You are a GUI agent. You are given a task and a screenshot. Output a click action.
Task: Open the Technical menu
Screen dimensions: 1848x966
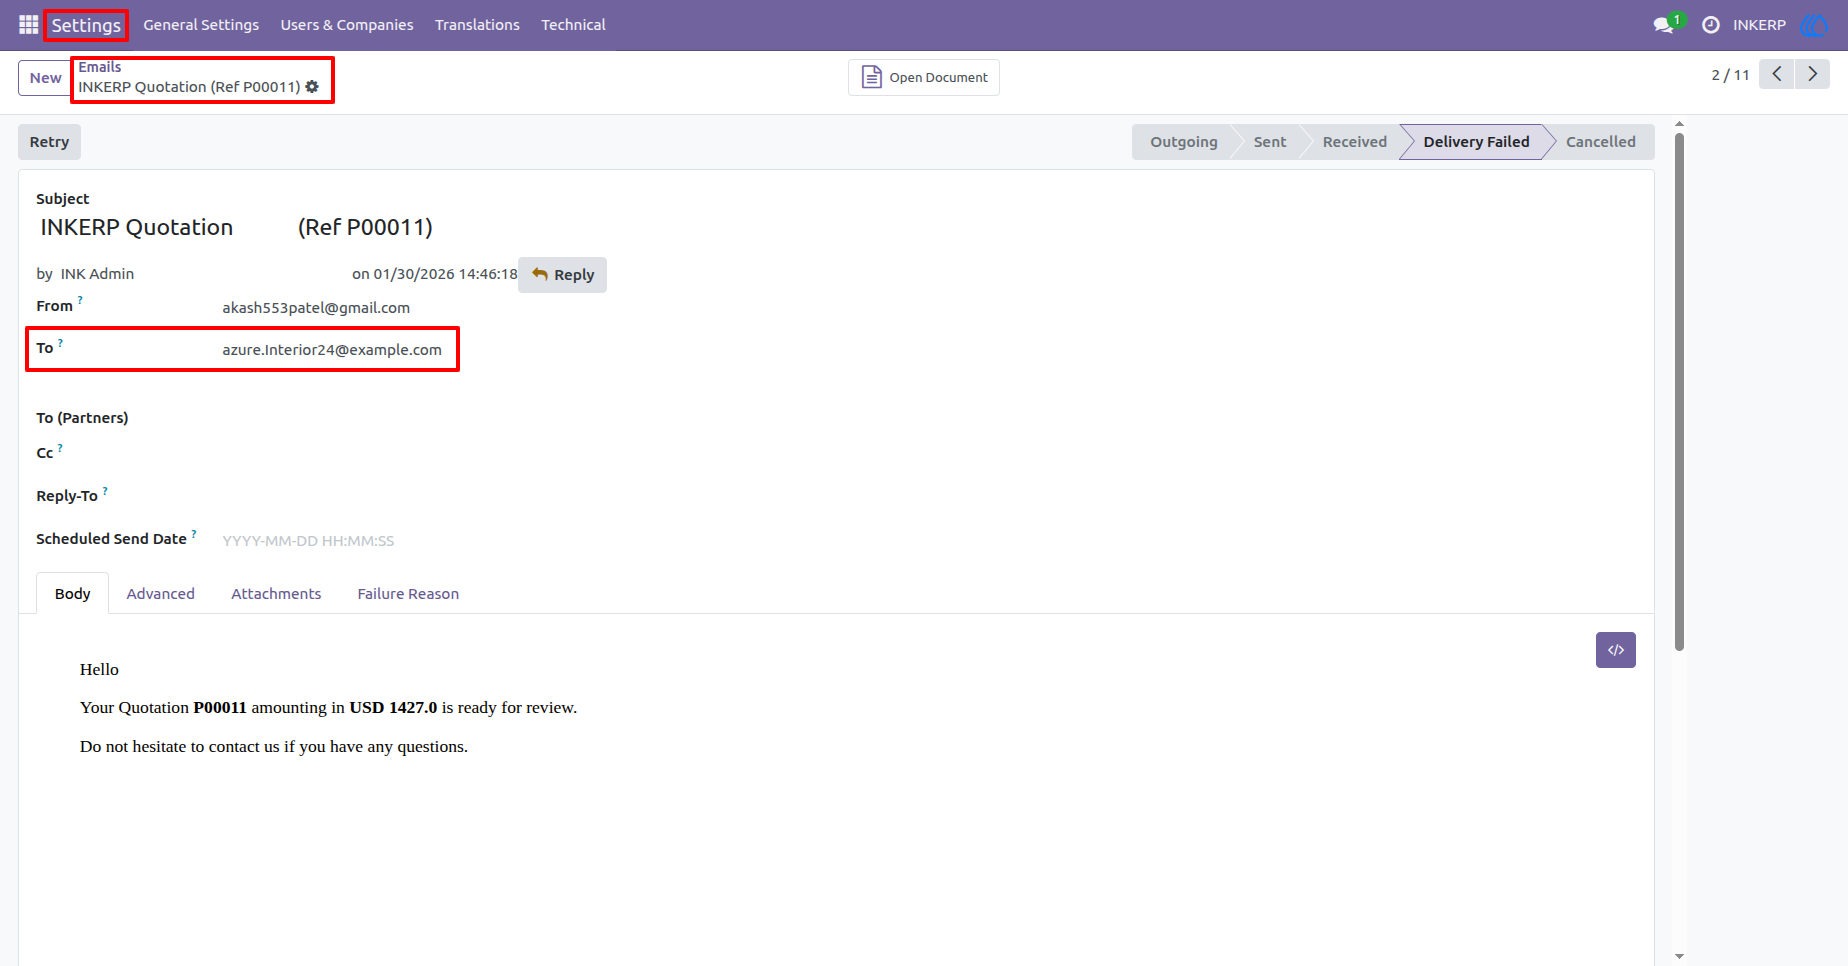(x=573, y=25)
